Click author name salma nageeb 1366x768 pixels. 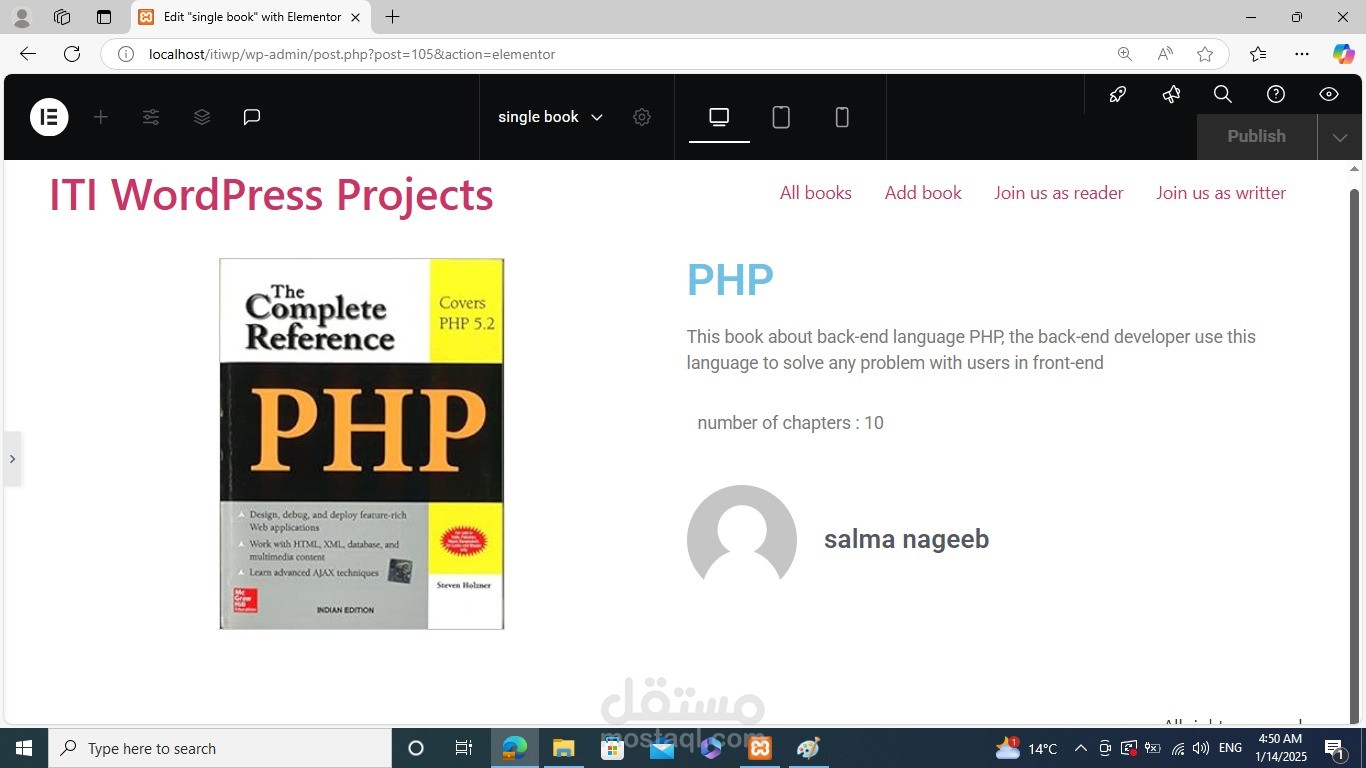(906, 539)
